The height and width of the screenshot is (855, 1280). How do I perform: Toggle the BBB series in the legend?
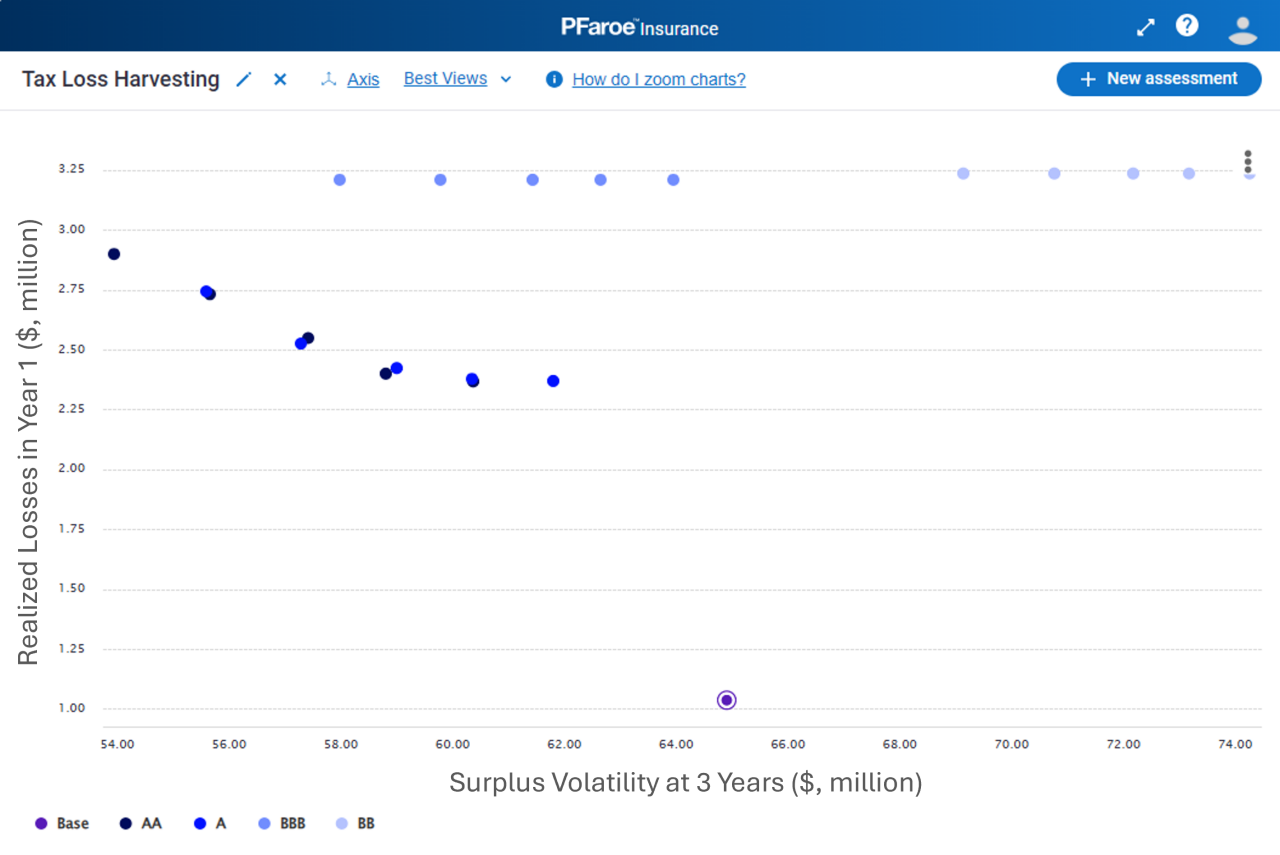coord(282,824)
